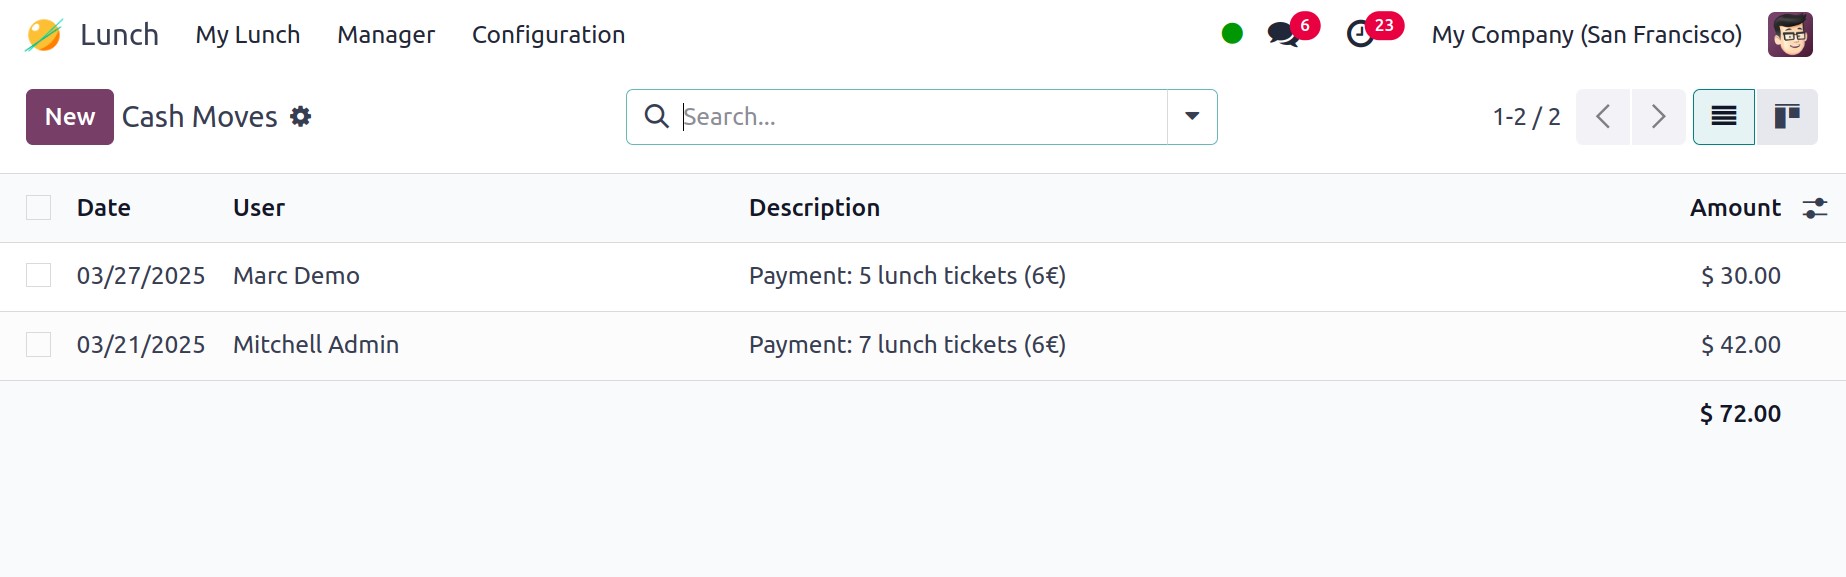Expand the search filters dropdown arrow

[1192, 117]
